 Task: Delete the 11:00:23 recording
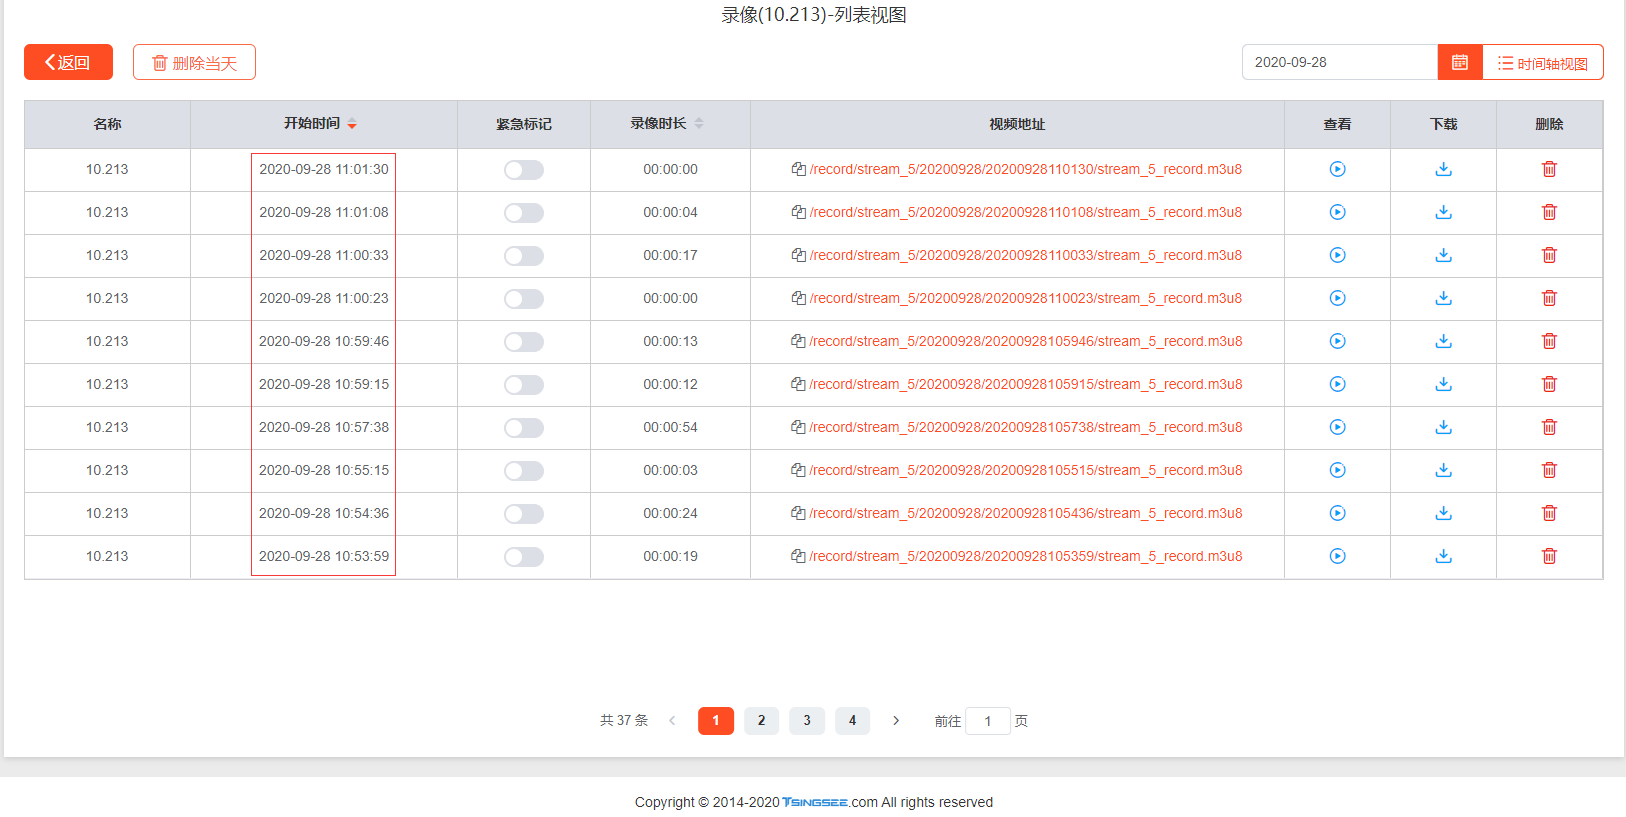point(1549,298)
